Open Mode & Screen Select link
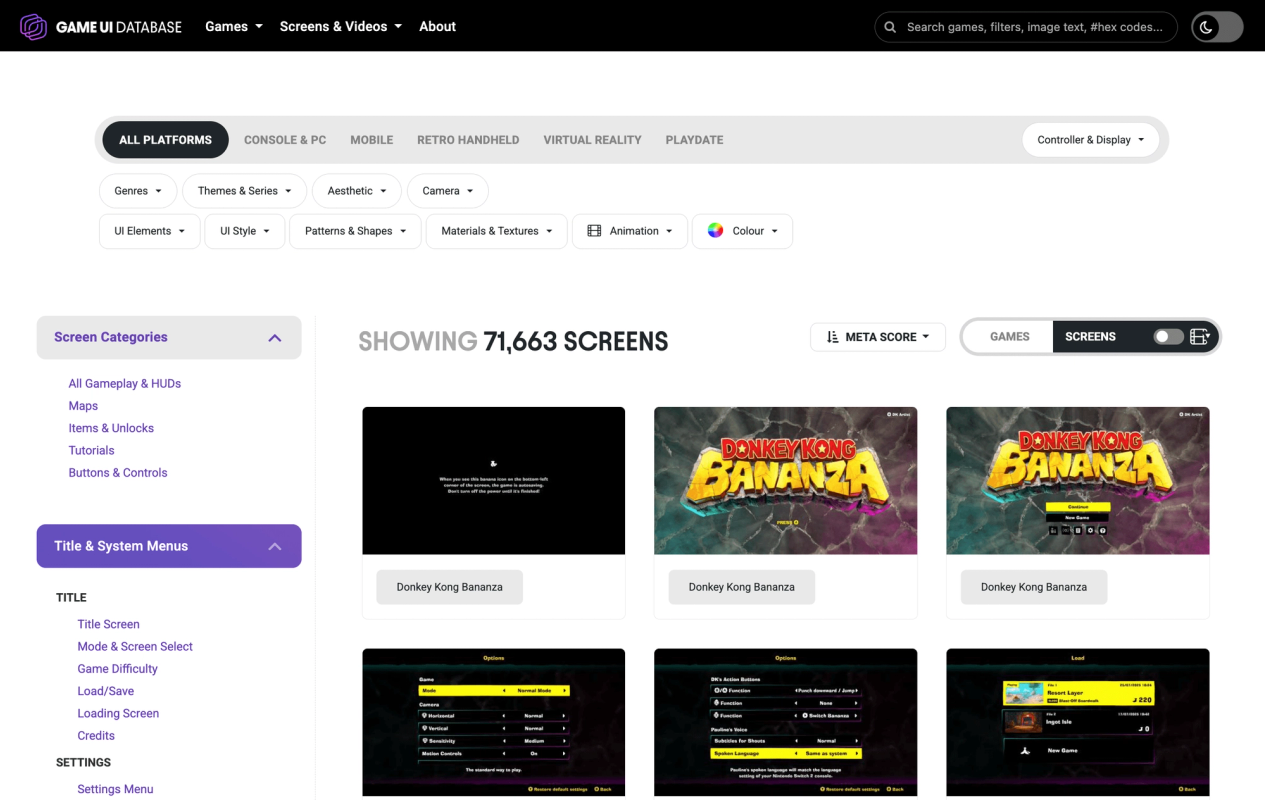1265x800 pixels. click(x=135, y=647)
